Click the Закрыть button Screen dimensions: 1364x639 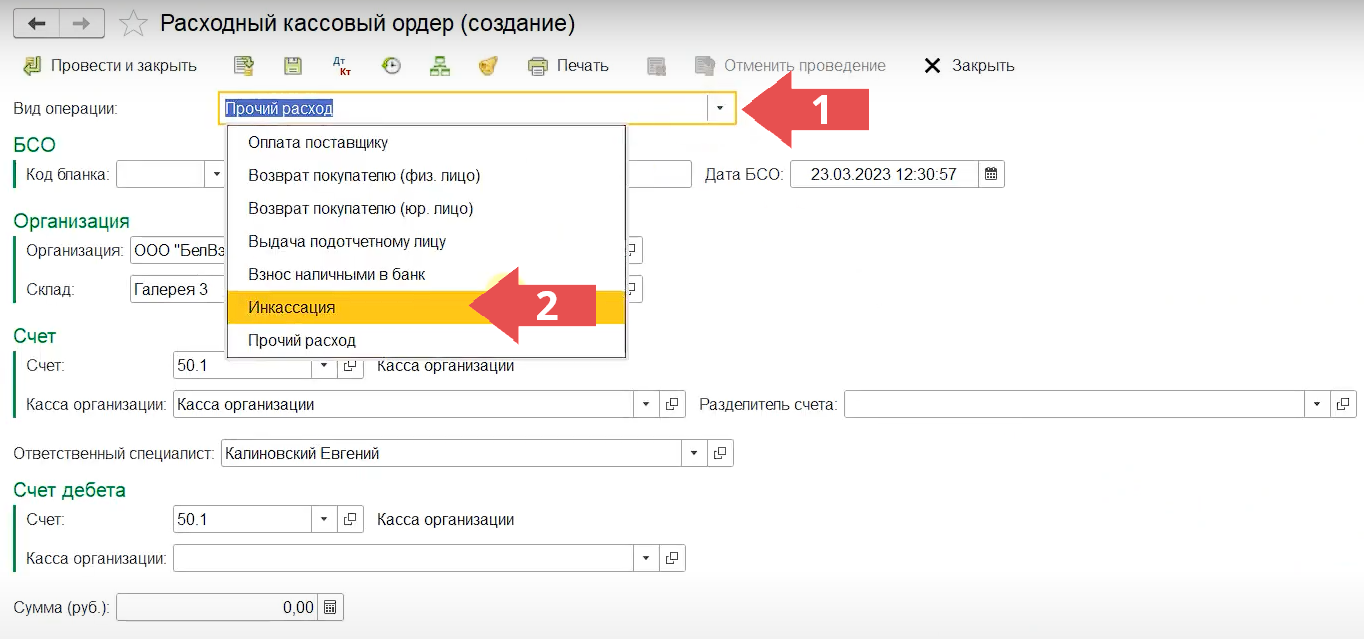coord(969,66)
